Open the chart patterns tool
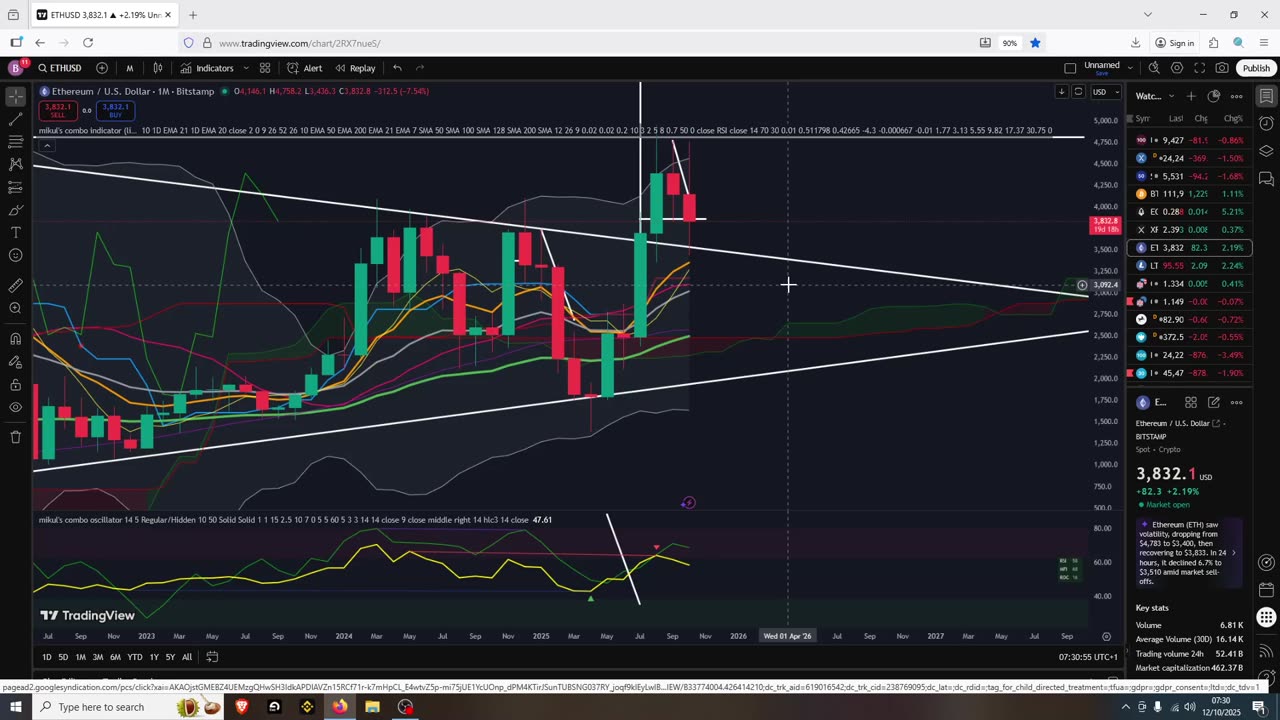 tap(16, 164)
